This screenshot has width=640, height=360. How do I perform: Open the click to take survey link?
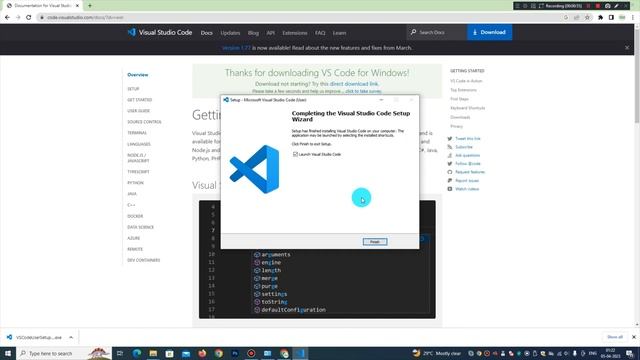tap(363, 91)
